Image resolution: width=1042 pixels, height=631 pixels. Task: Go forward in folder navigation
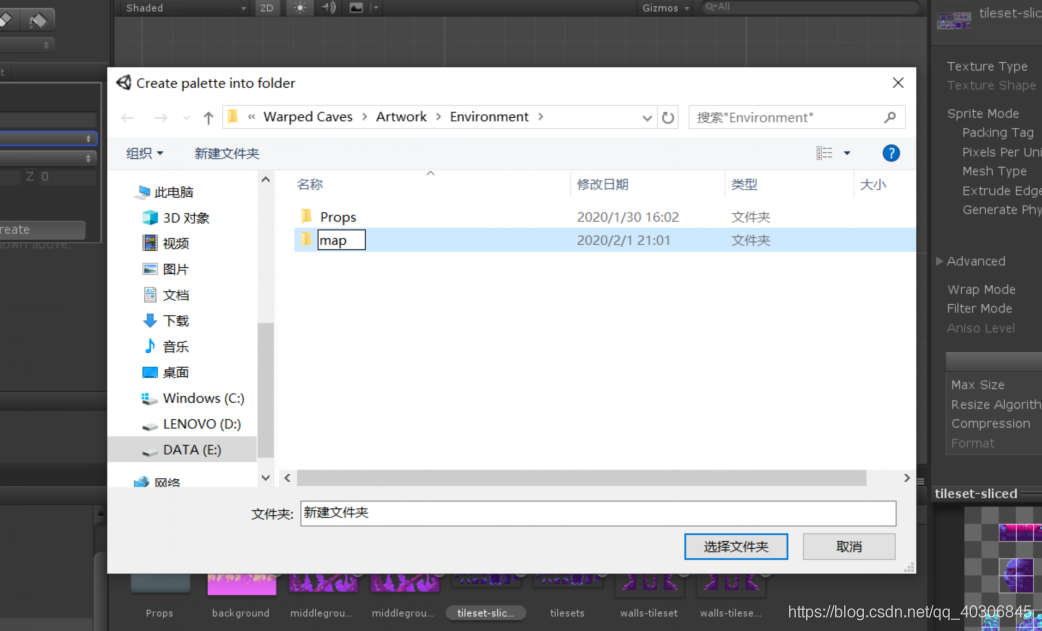click(x=160, y=118)
